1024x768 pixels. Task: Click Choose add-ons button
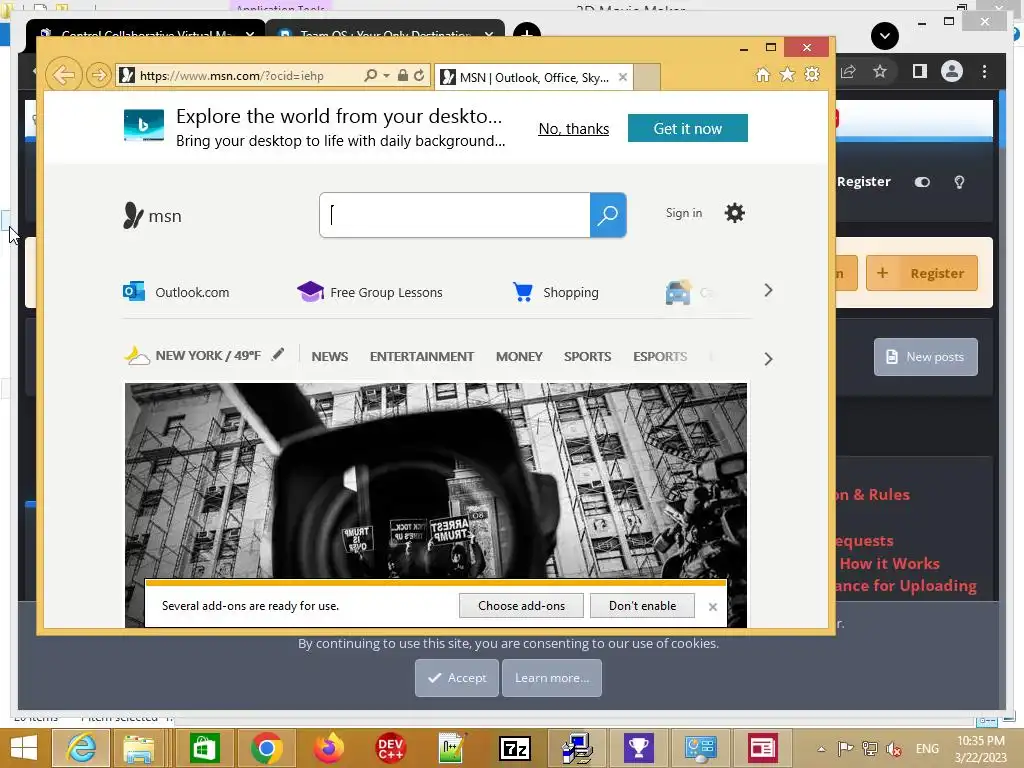(x=521, y=605)
